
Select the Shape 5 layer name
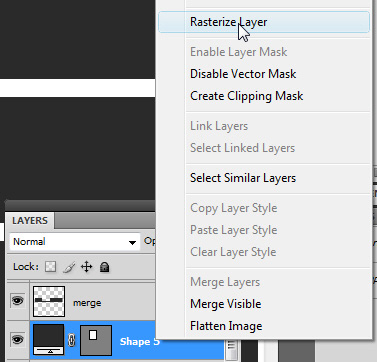139,342
